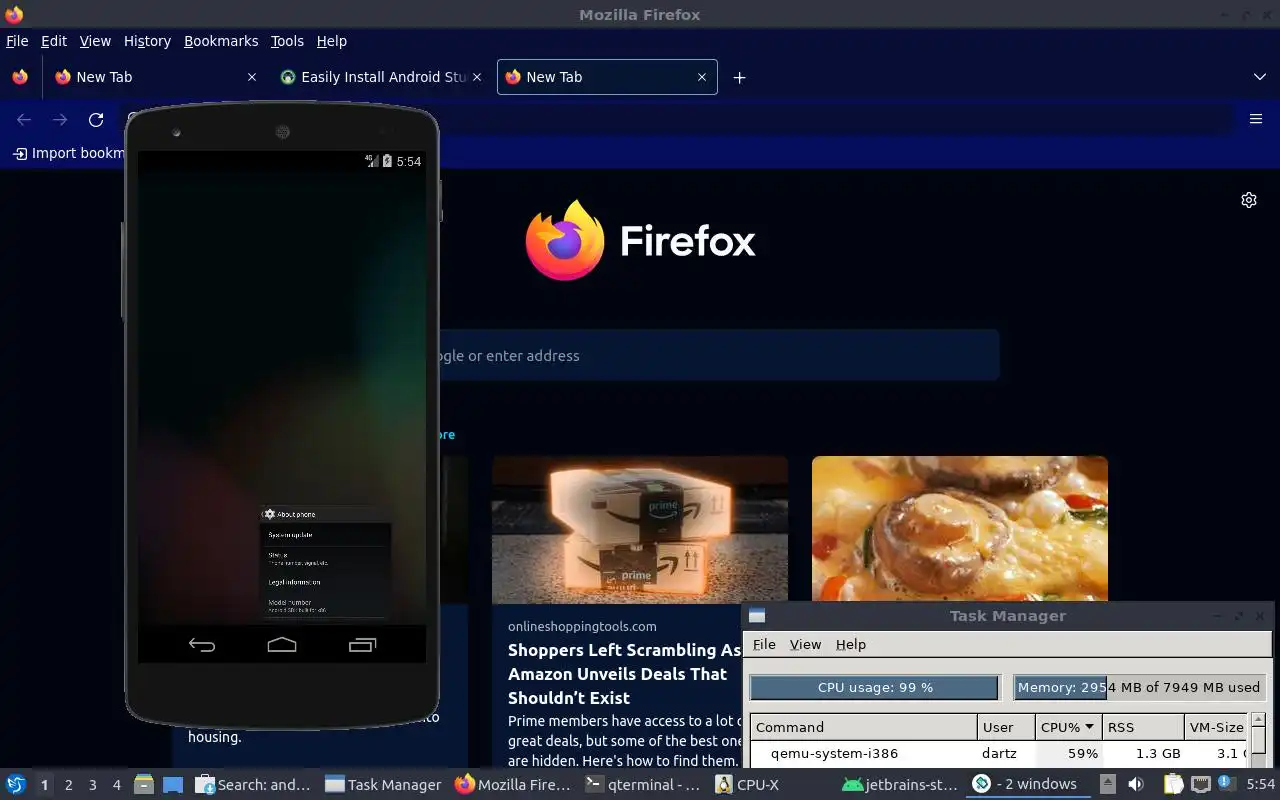Click the Import bookmarks toolbar button
The height and width of the screenshot is (800, 1280).
(67, 153)
